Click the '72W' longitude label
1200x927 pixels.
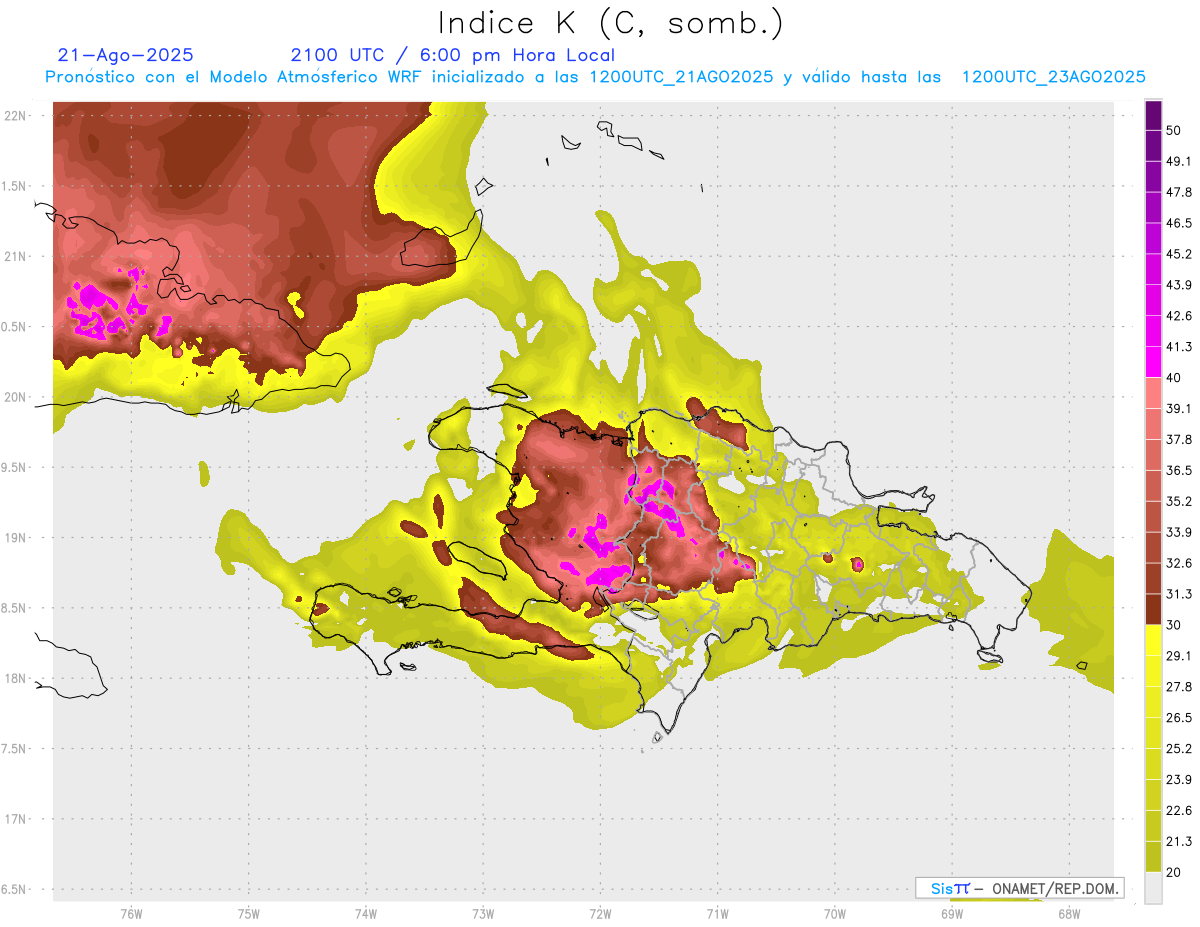[600, 914]
